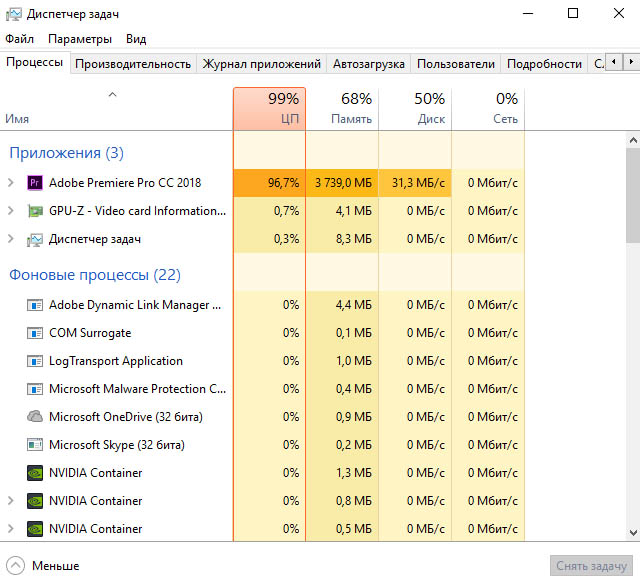Screen dimensions: 640x588
Task: Select Microsoft Skype (32 бита) row
Action: point(262,445)
